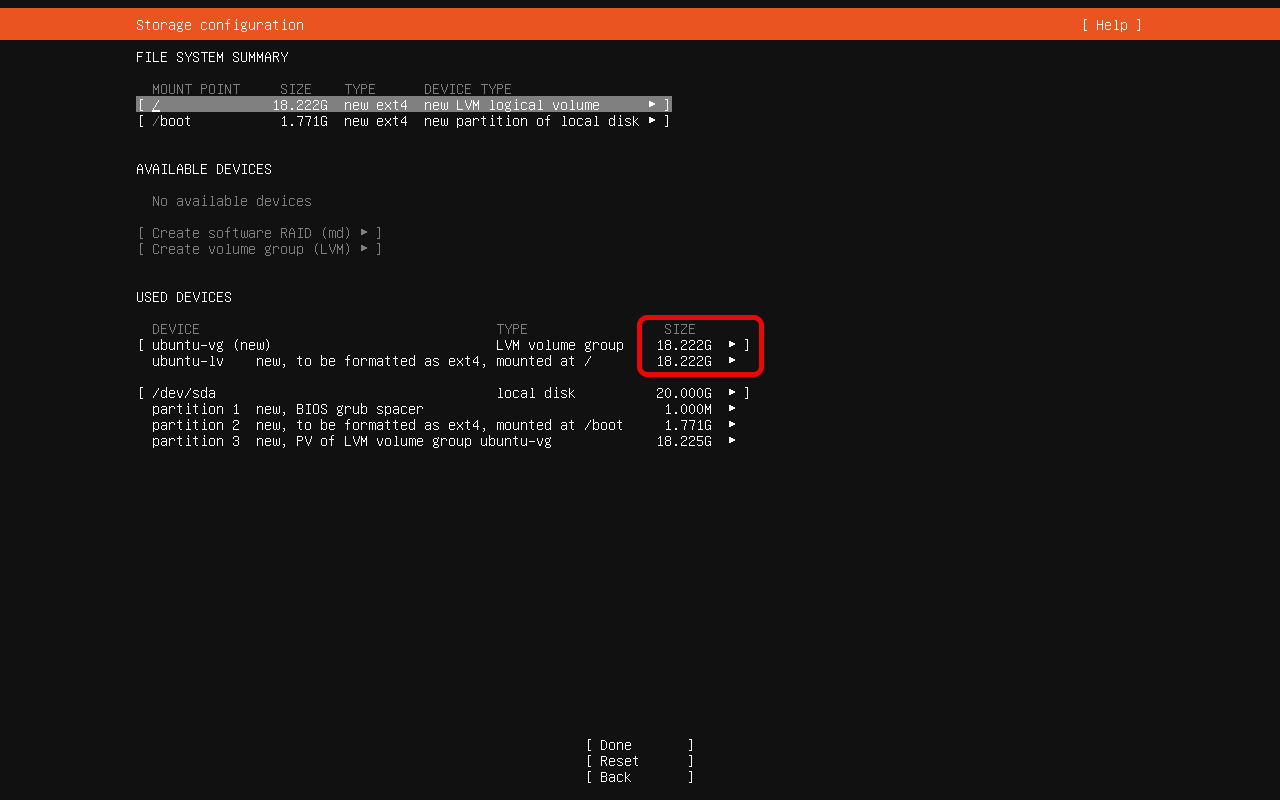
Task: Expand arrow for the / mount entry
Action: click(x=652, y=105)
